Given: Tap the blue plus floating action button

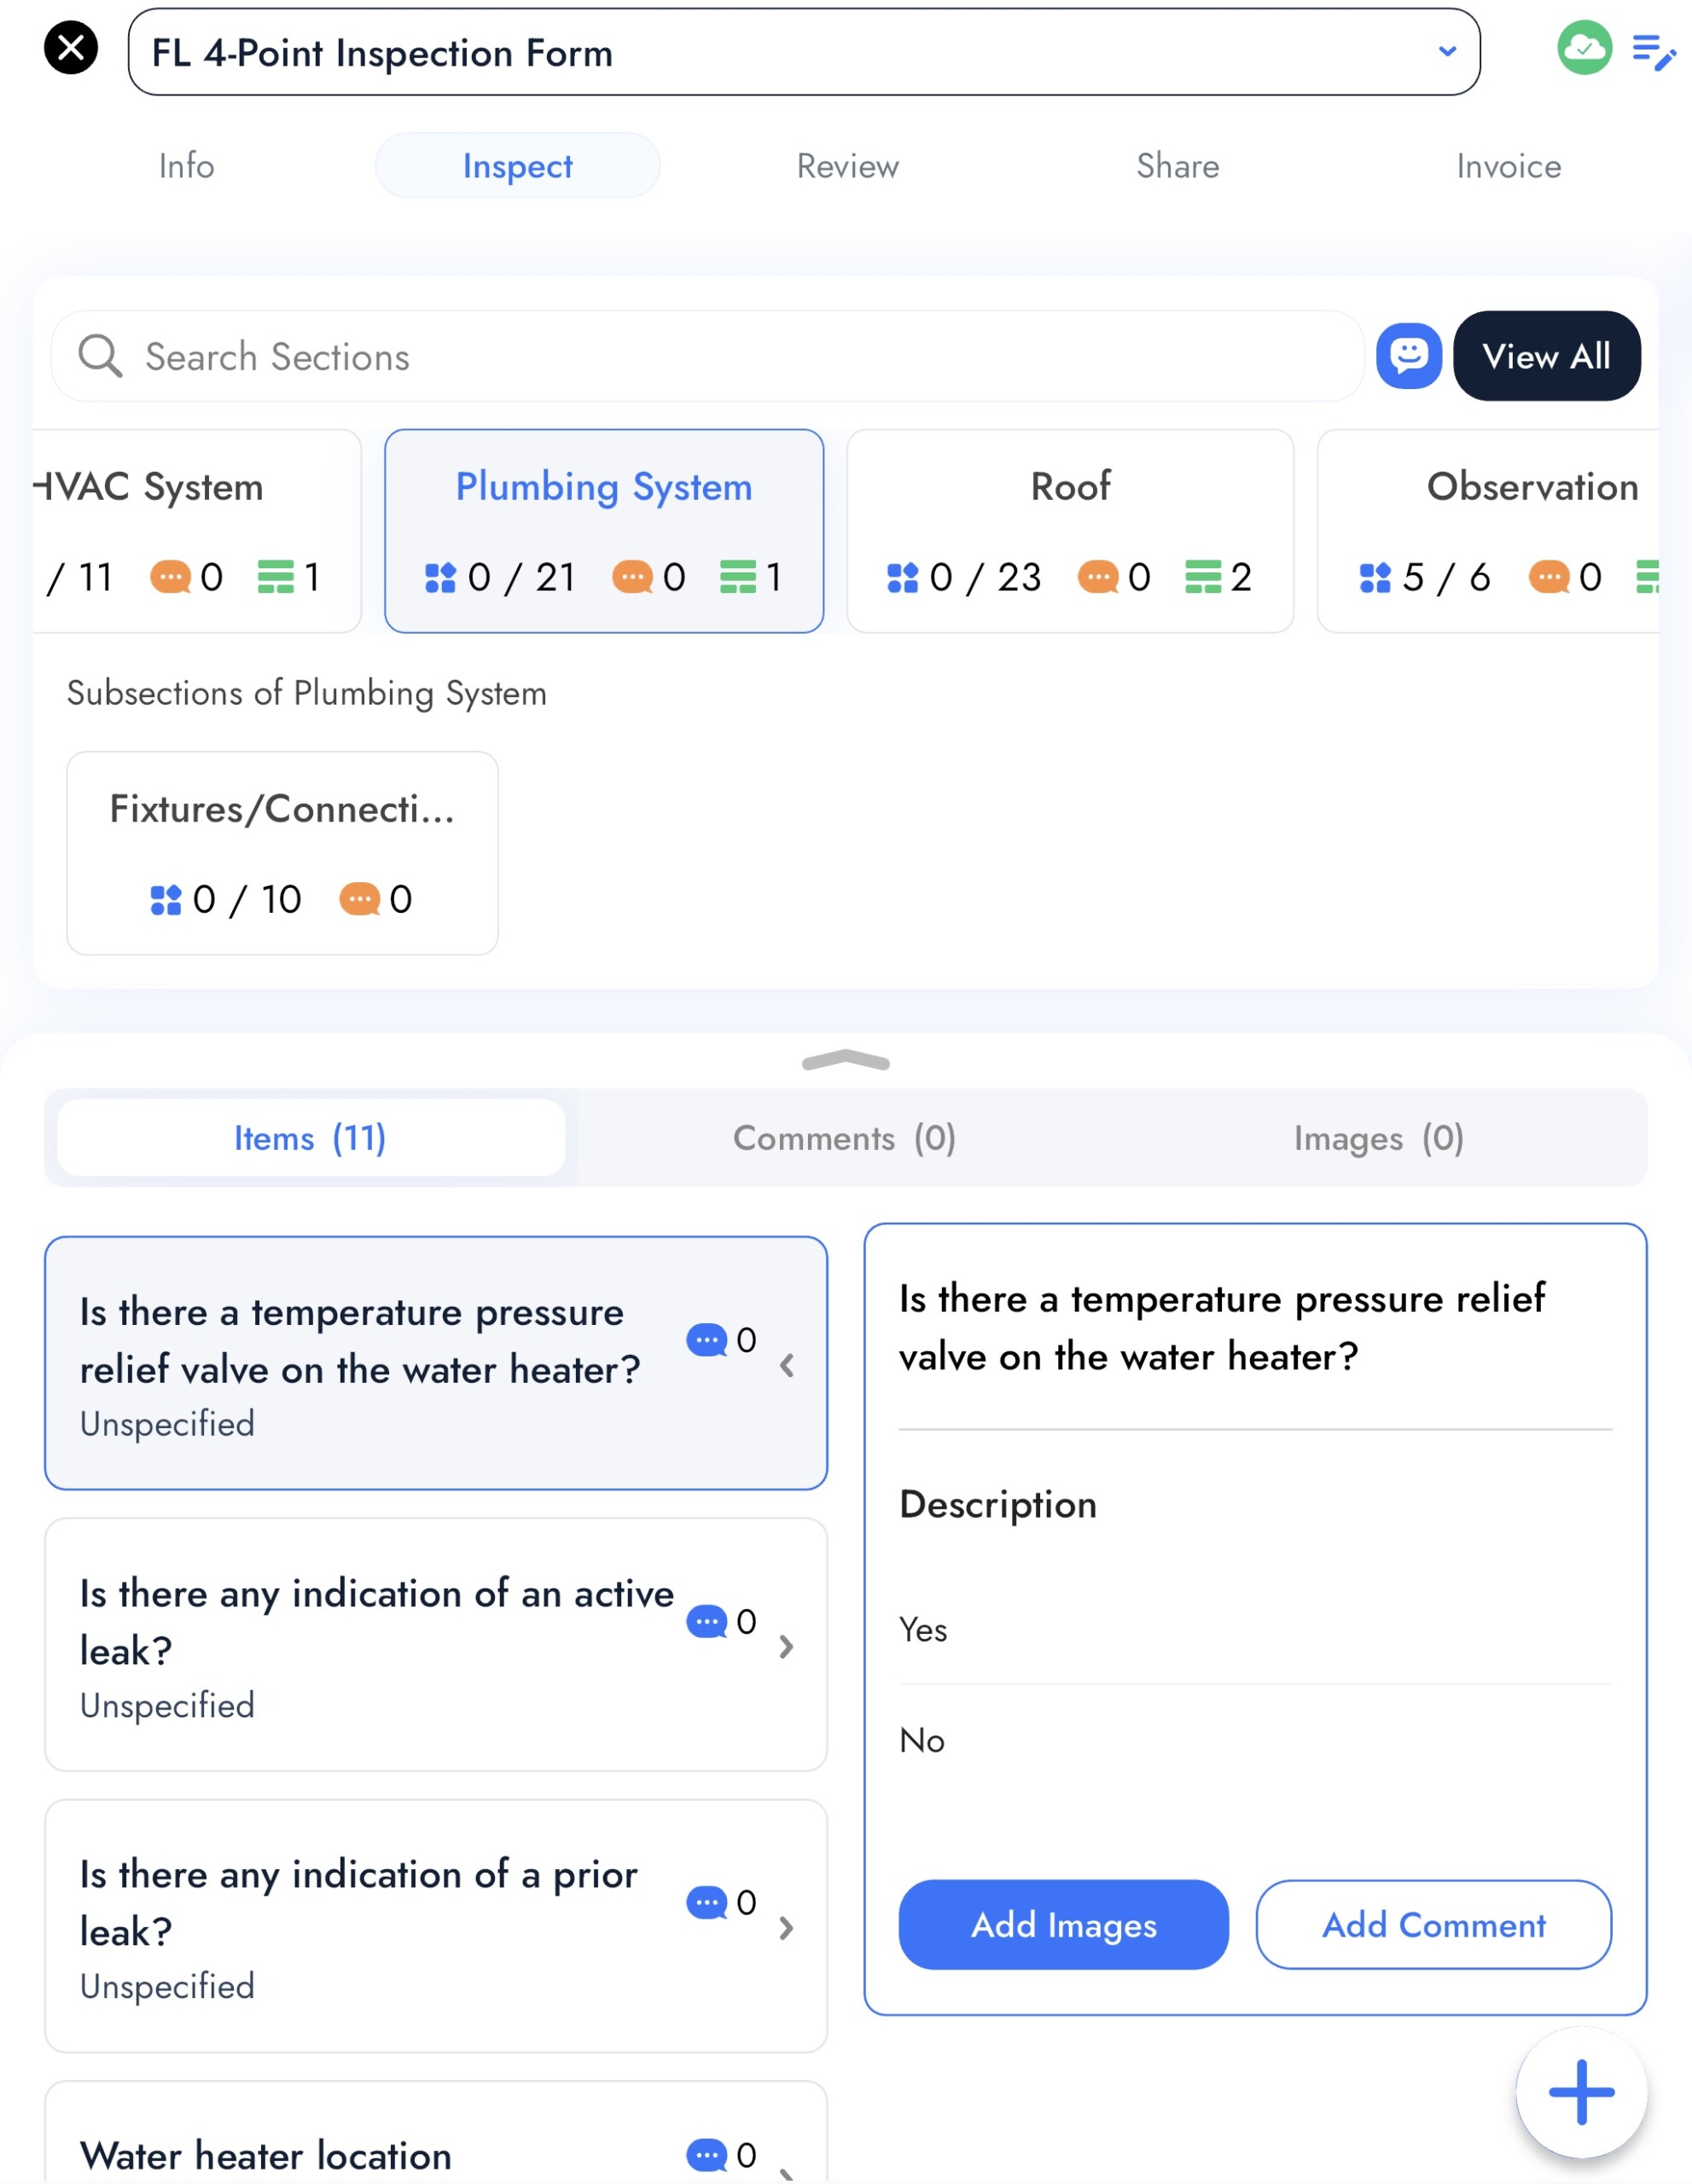Looking at the screenshot, I should pos(1580,2092).
